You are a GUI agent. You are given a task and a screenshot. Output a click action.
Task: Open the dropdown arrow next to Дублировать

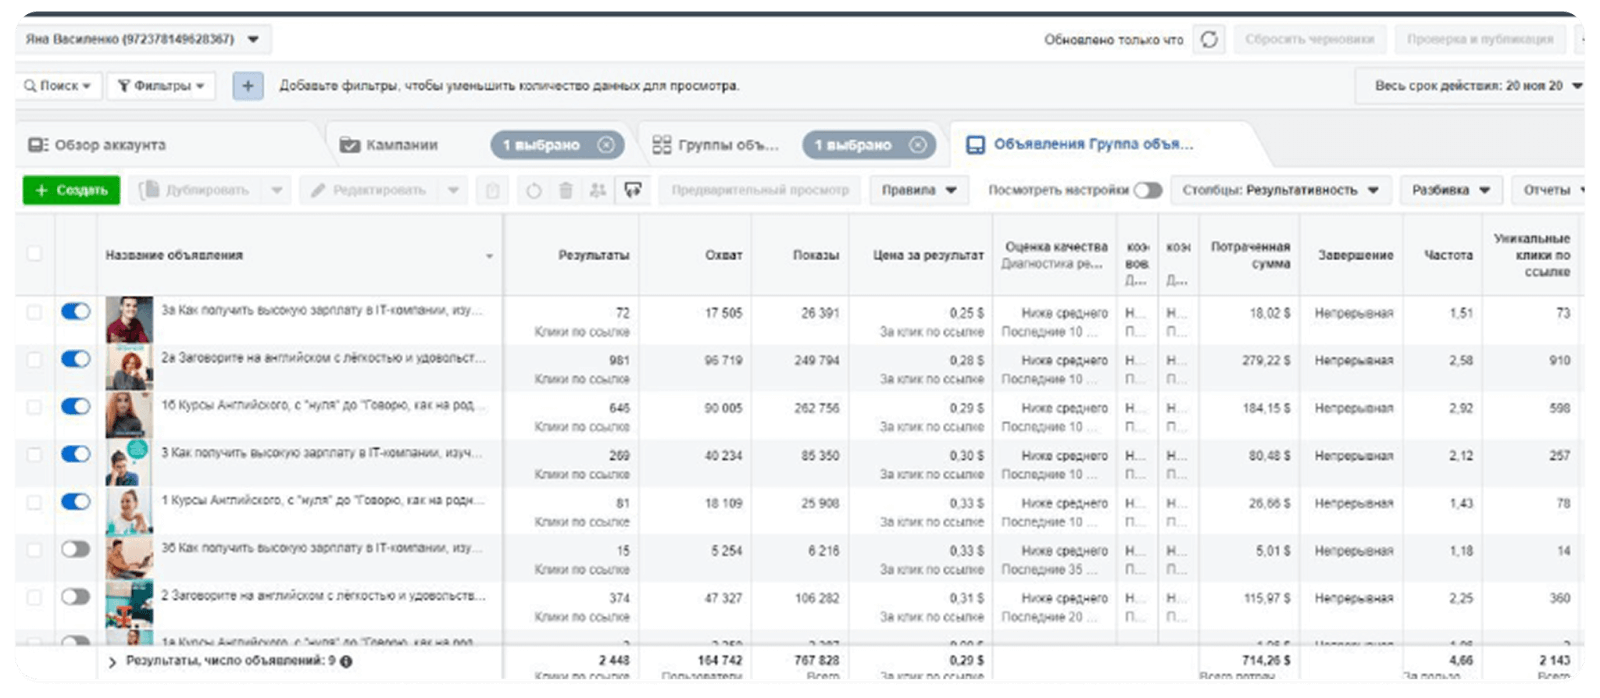(277, 190)
